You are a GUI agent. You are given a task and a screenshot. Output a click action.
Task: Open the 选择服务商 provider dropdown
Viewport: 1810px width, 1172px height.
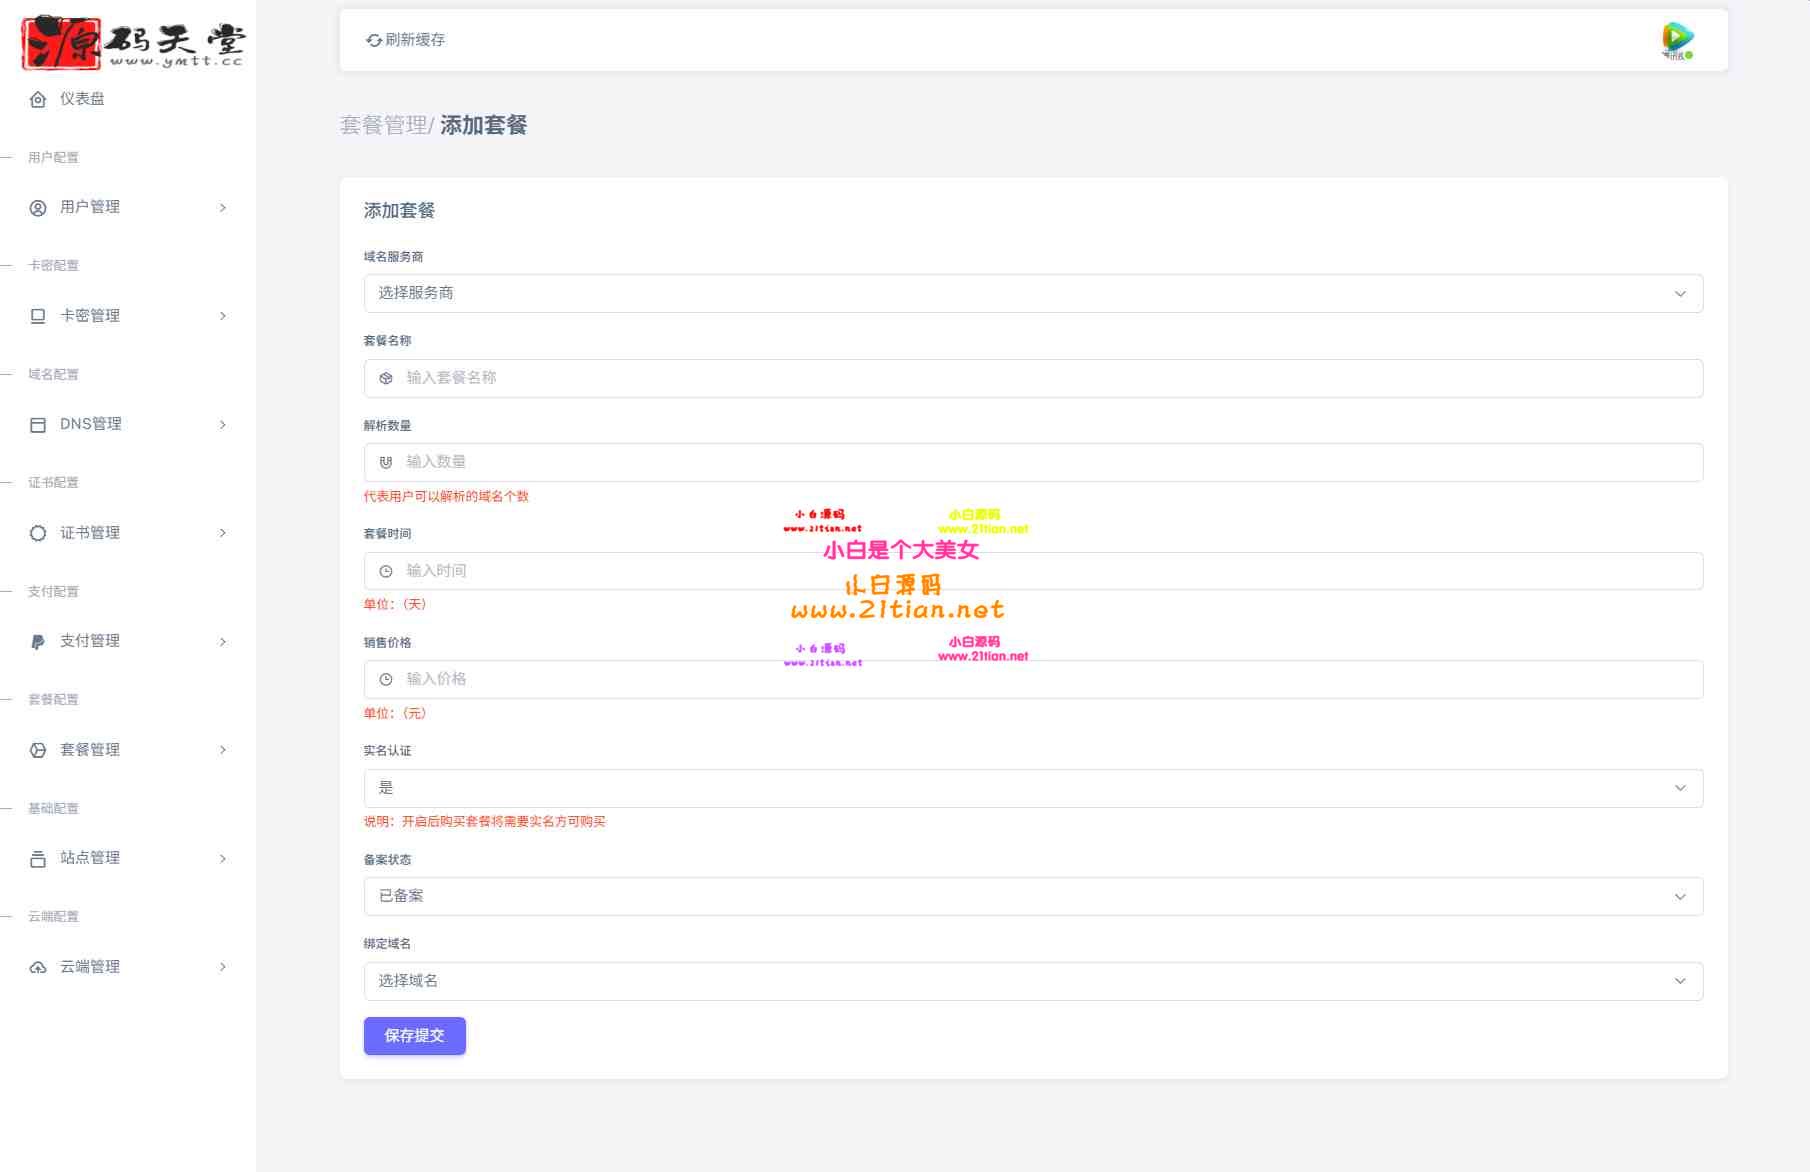tap(1032, 294)
